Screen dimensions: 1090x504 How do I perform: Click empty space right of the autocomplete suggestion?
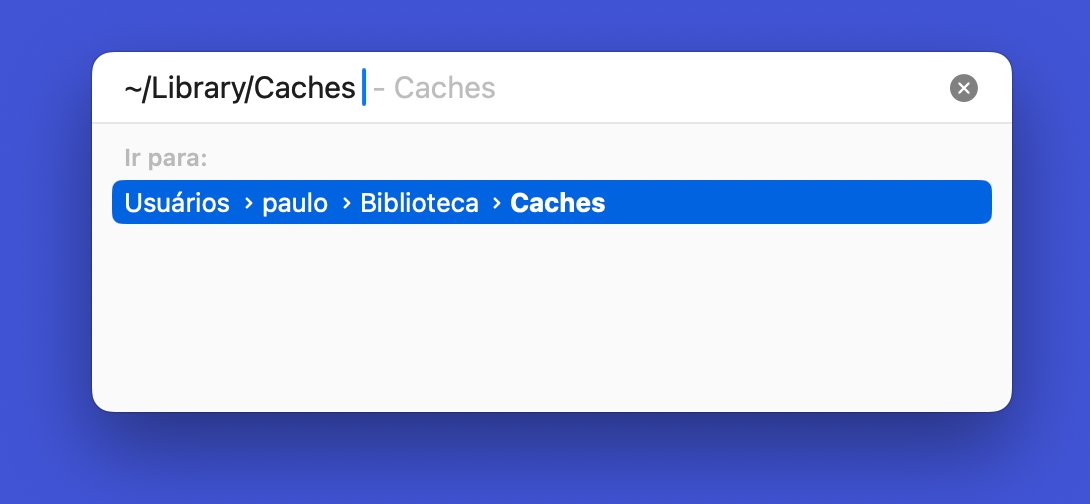coord(720,88)
